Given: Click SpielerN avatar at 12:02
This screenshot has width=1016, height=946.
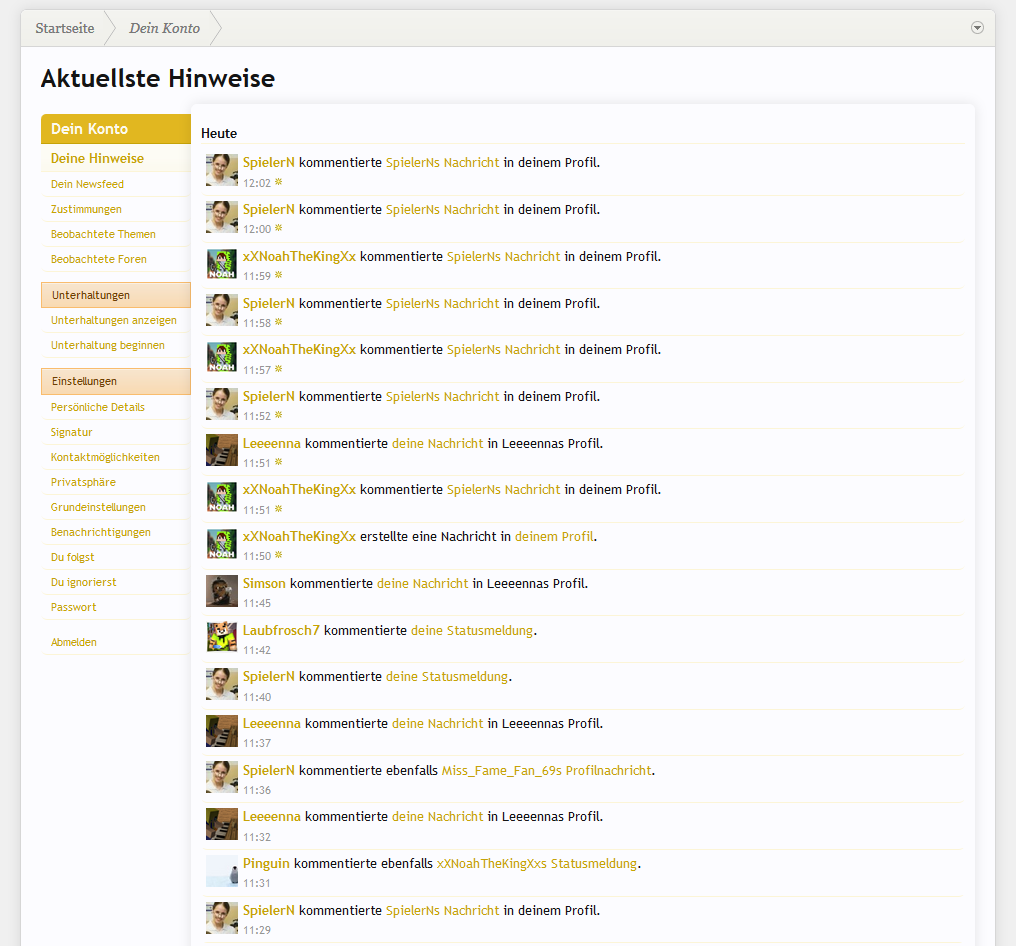Looking at the screenshot, I should click(222, 170).
